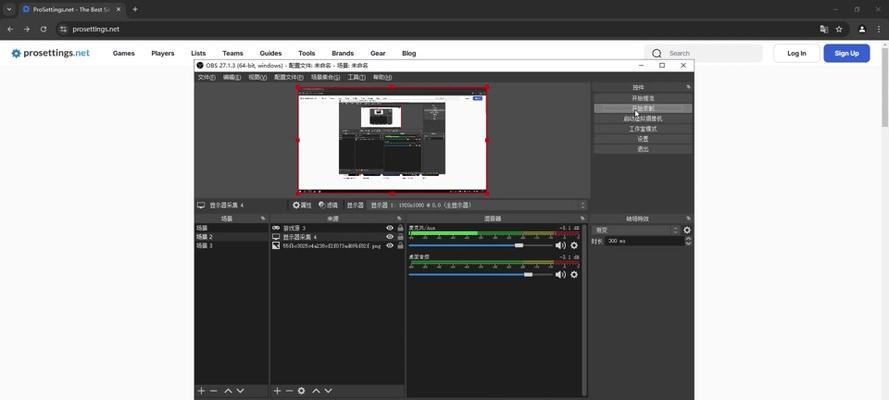Click the prosettings.net logo

pos(50,53)
